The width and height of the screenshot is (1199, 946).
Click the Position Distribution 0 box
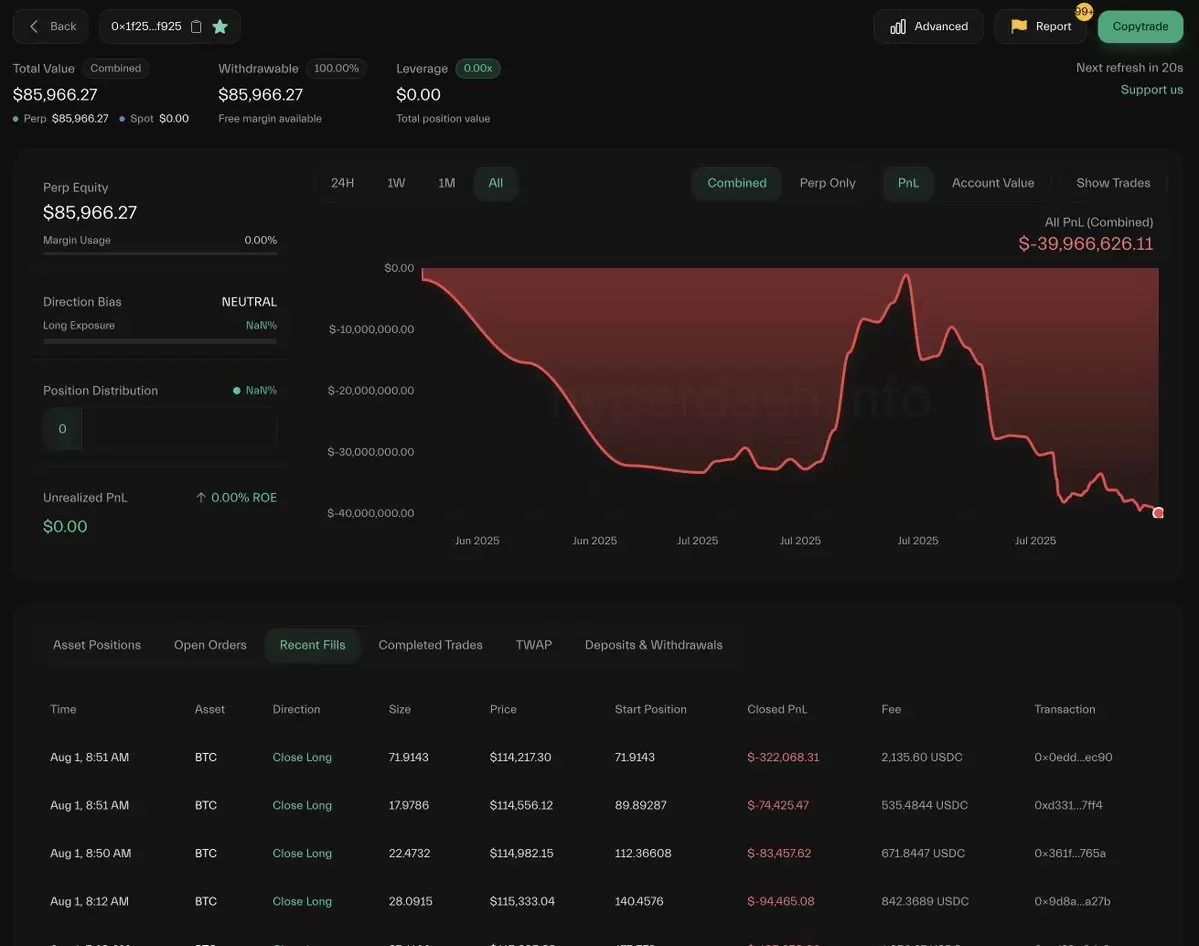click(x=62, y=429)
